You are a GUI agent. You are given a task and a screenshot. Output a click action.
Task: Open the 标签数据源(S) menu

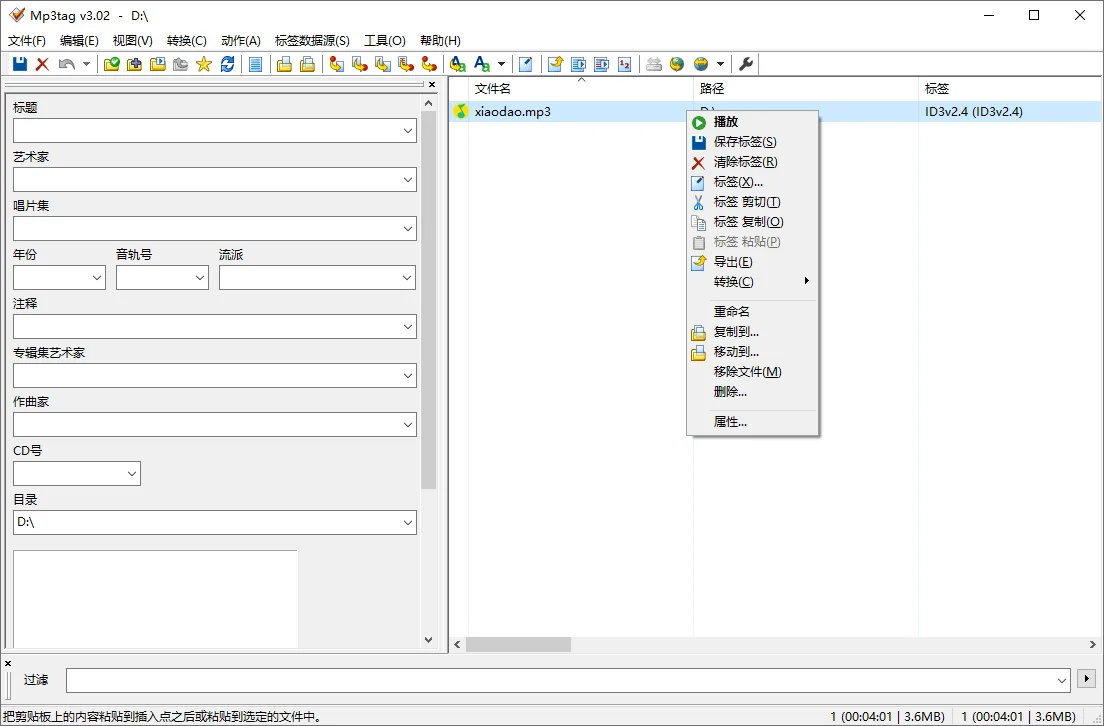pyautogui.click(x=311, y=40)
